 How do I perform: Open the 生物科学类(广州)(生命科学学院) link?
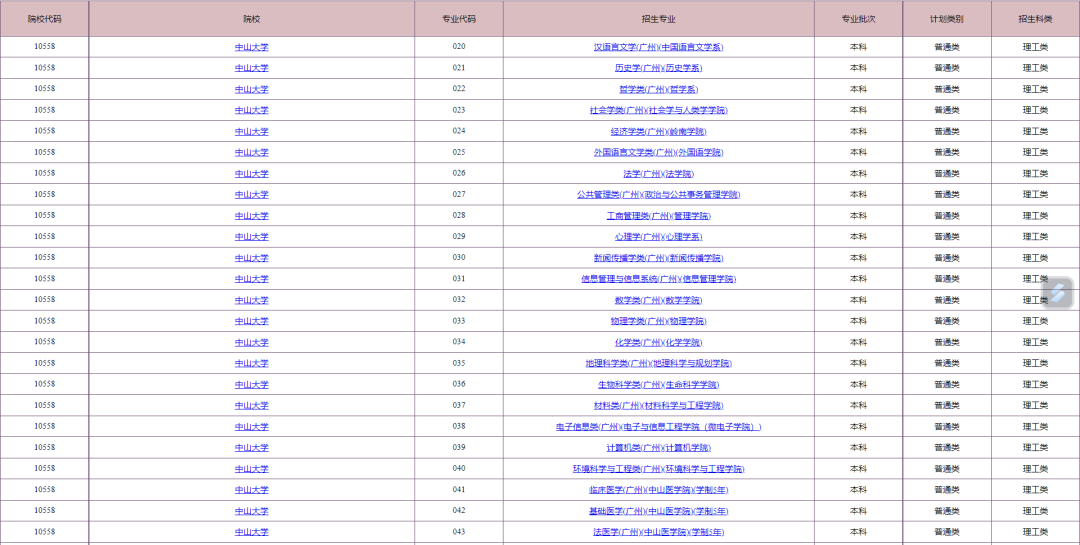coord(658,384)
